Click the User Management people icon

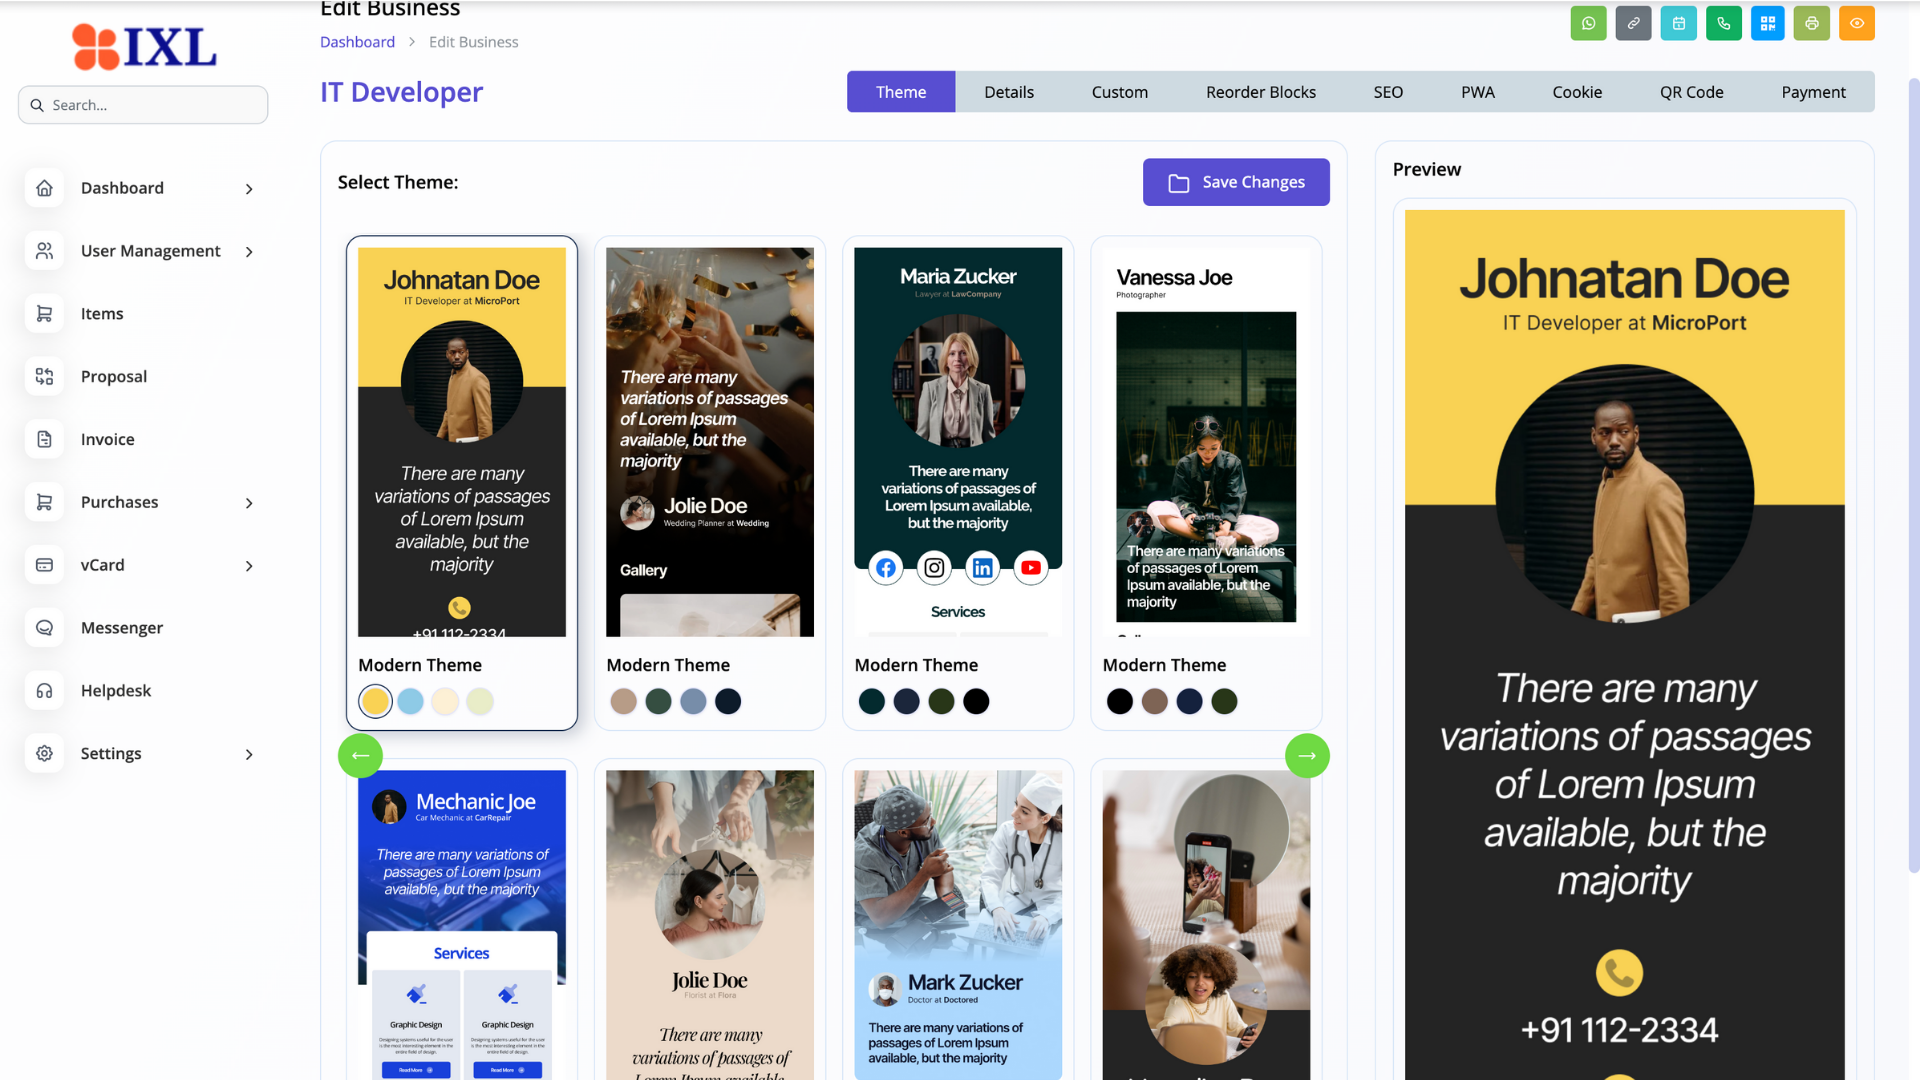click(x=44, y=251)
